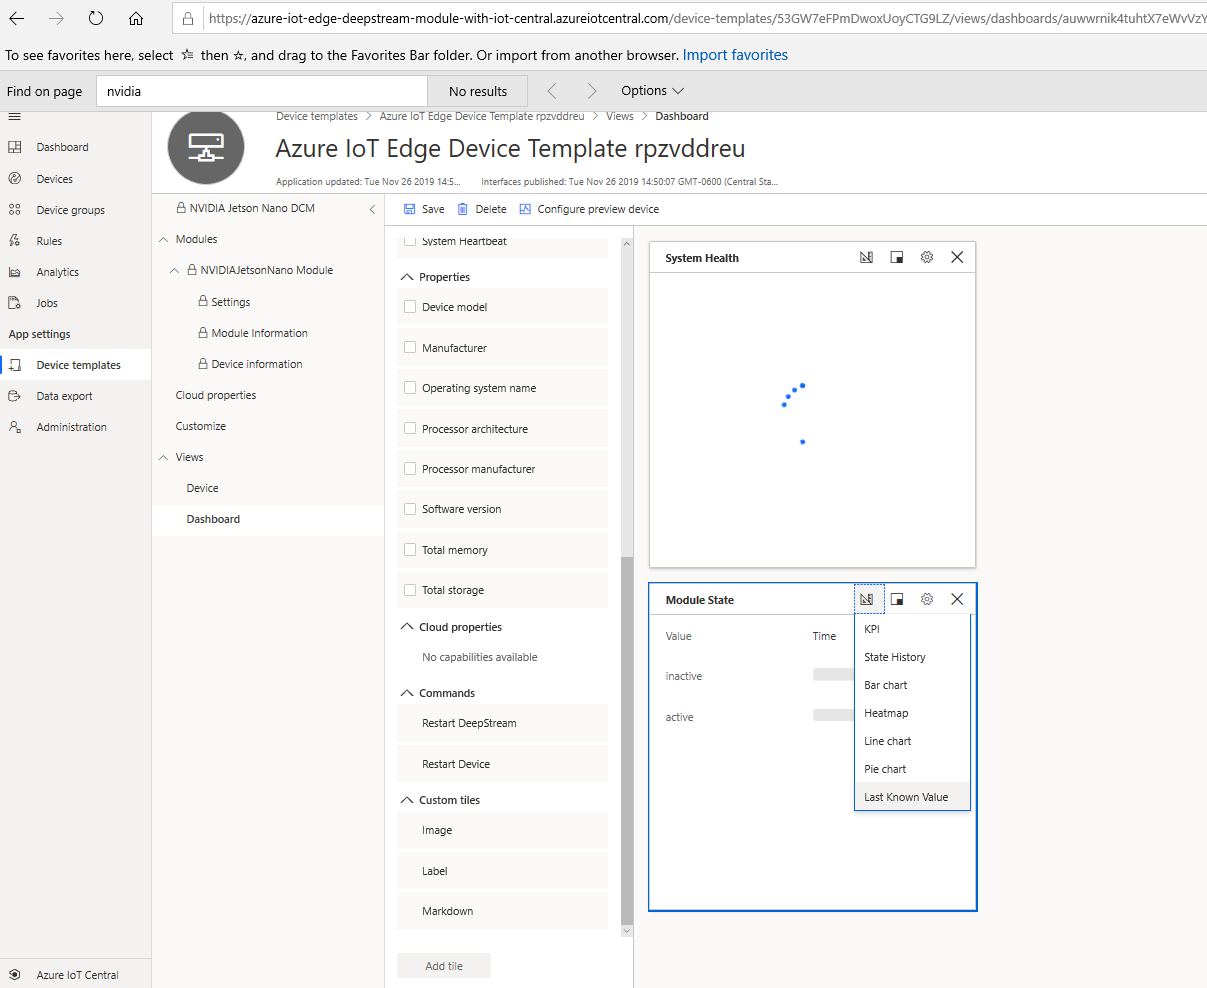Open System Health tile visualization icon

coord(867,257)
